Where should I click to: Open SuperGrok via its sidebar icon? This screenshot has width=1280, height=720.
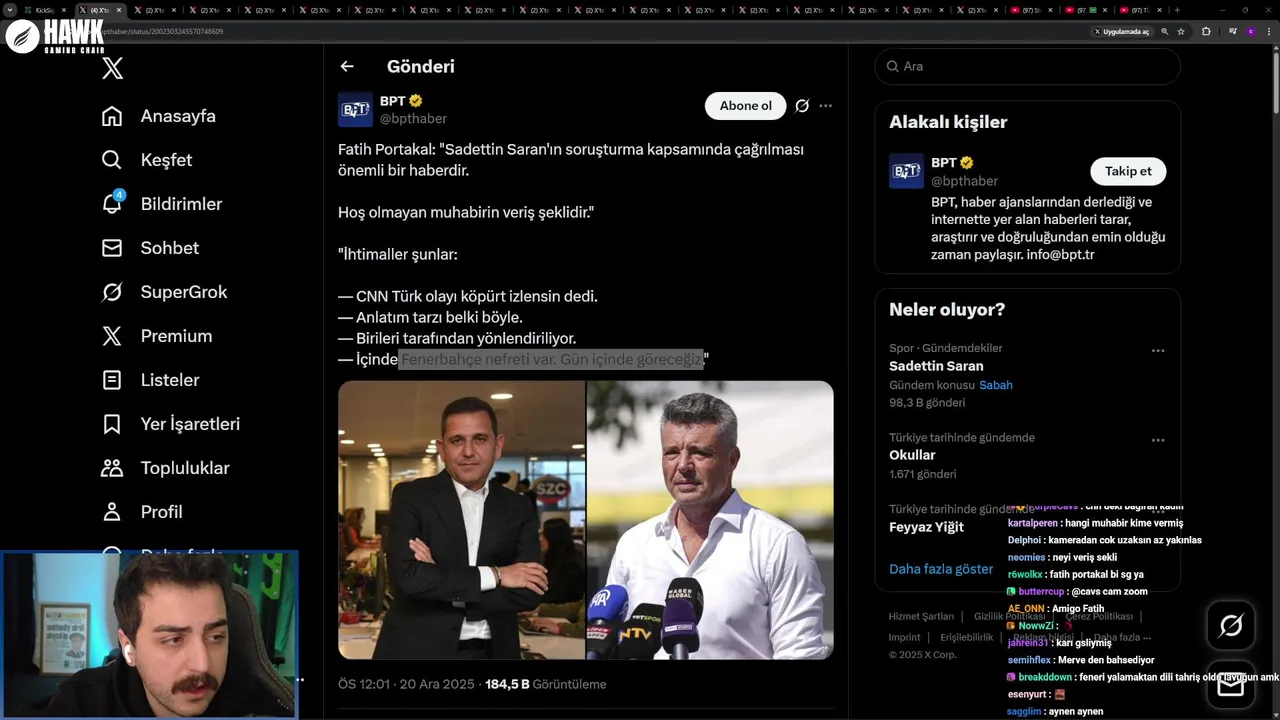[112, 292]
